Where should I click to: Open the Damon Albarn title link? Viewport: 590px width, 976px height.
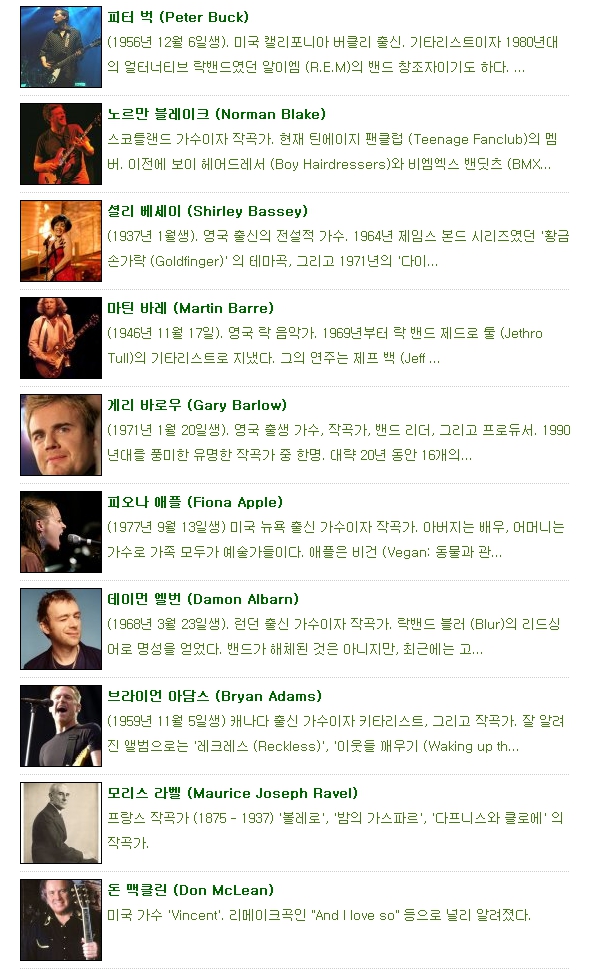203,600
